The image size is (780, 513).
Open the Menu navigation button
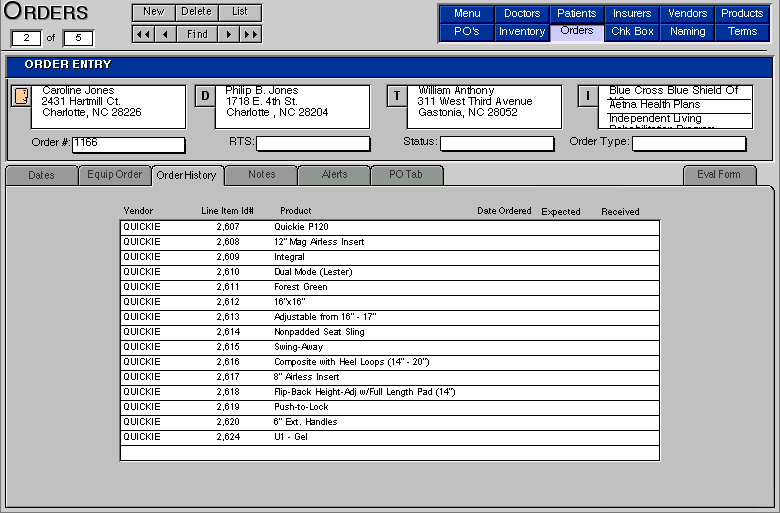click(x=467, y=13)
